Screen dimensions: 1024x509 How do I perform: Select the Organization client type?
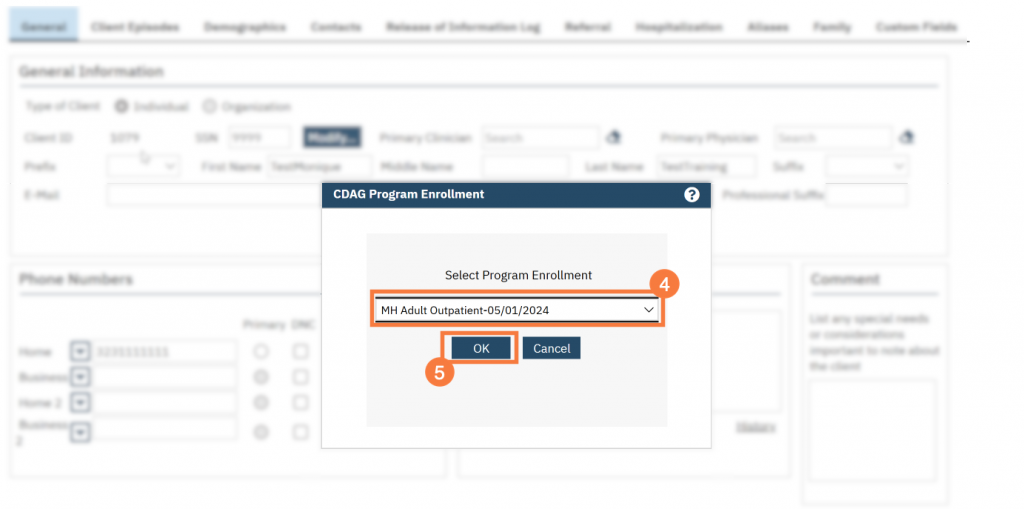209,106
